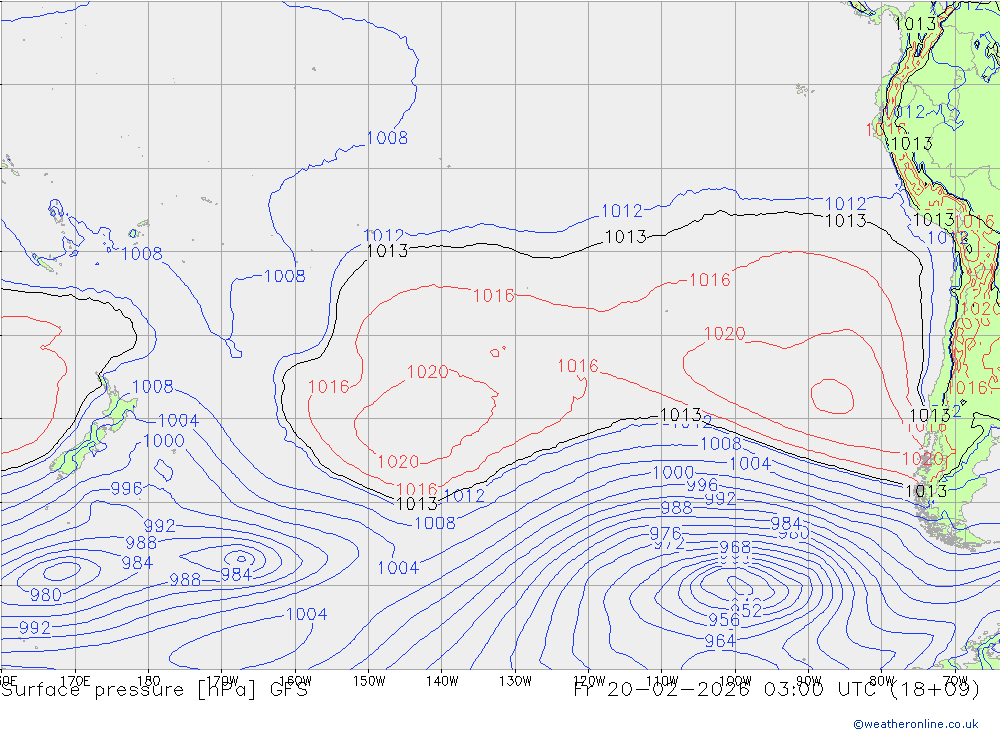Click the 80W longitude axis label

click(882, 681)
